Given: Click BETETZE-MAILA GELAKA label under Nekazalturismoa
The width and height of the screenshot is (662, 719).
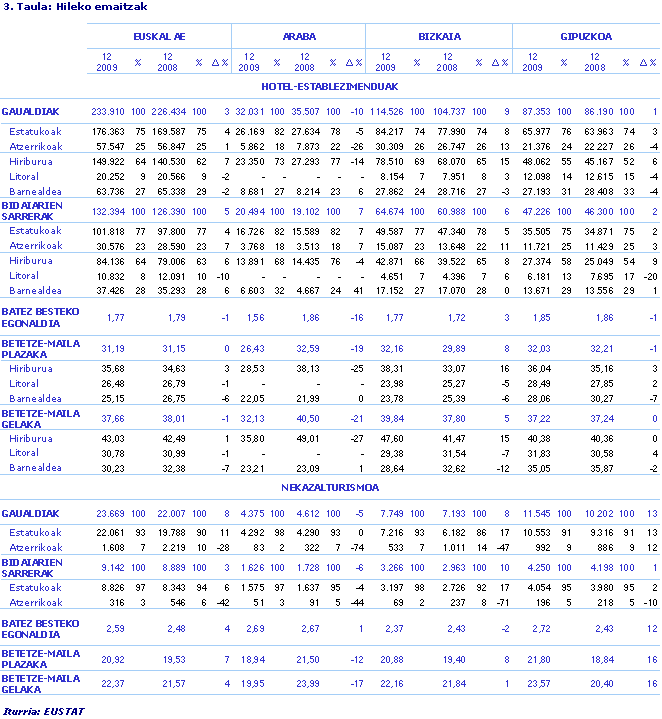Looking at the screenshot, I should 40,683.
